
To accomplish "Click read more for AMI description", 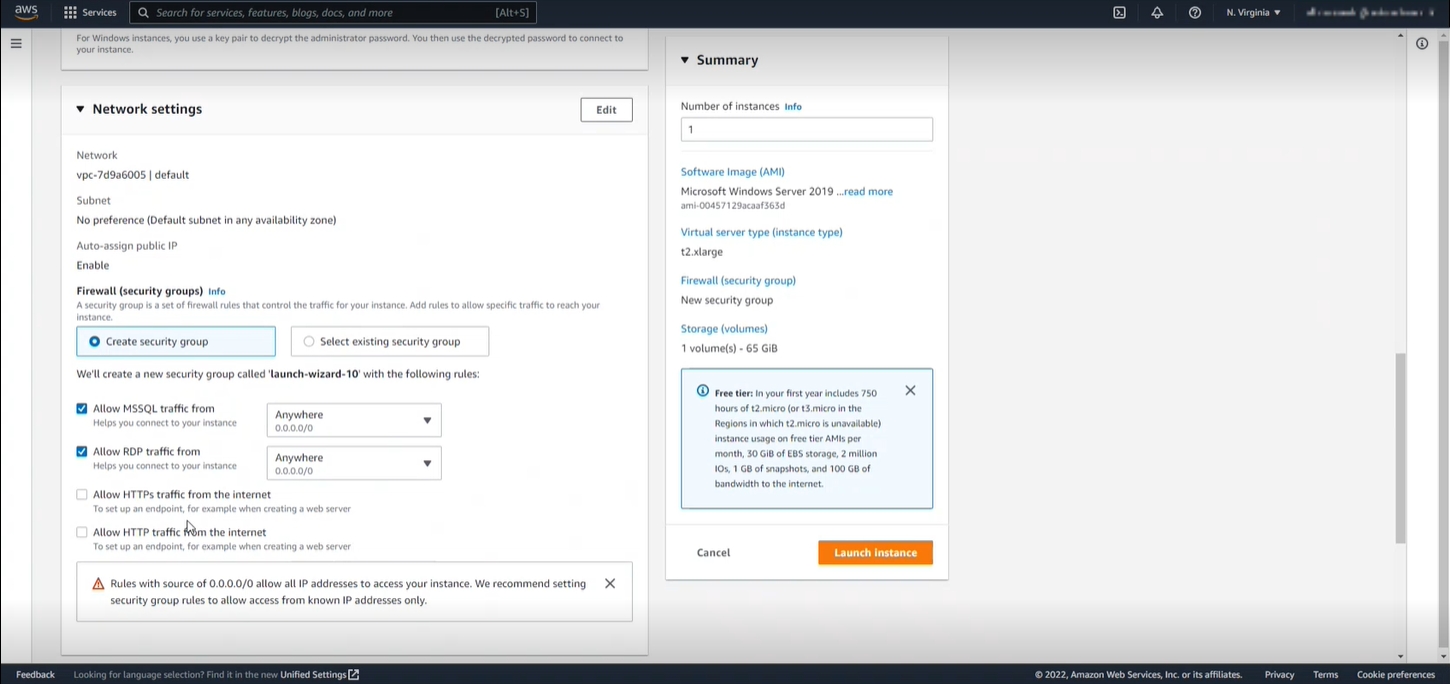I will [x=868, y=192].
